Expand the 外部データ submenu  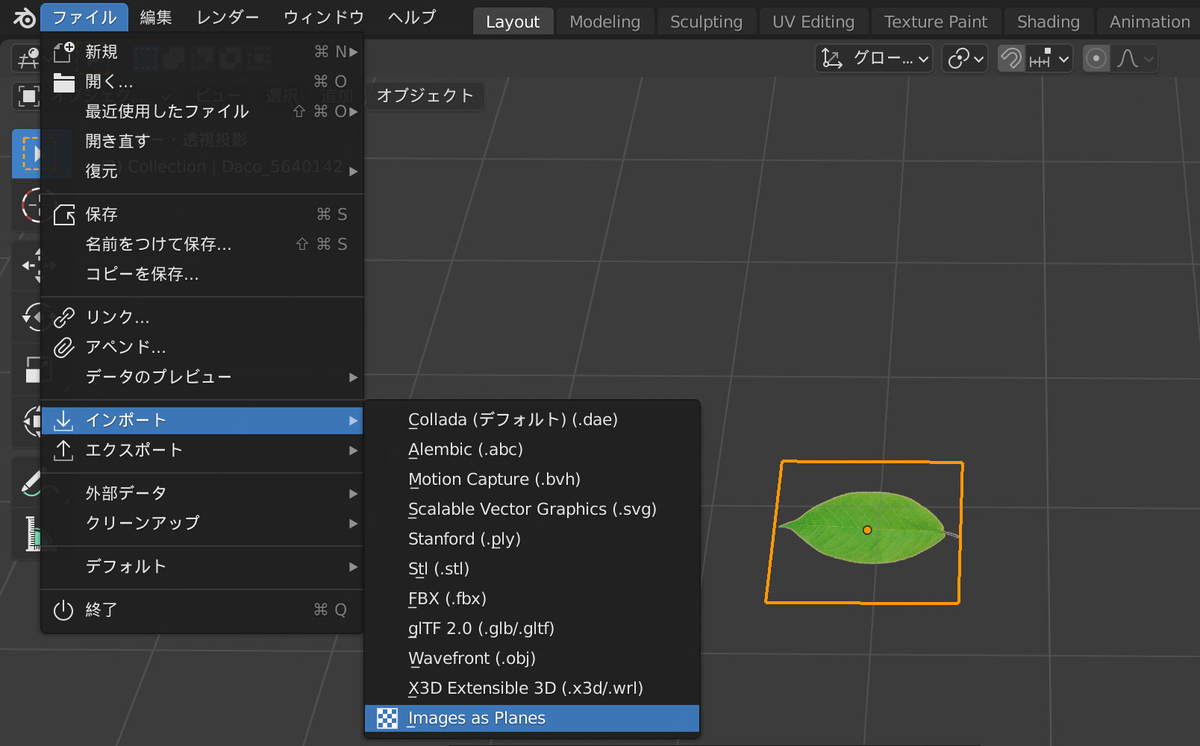[x=202, y=493]
